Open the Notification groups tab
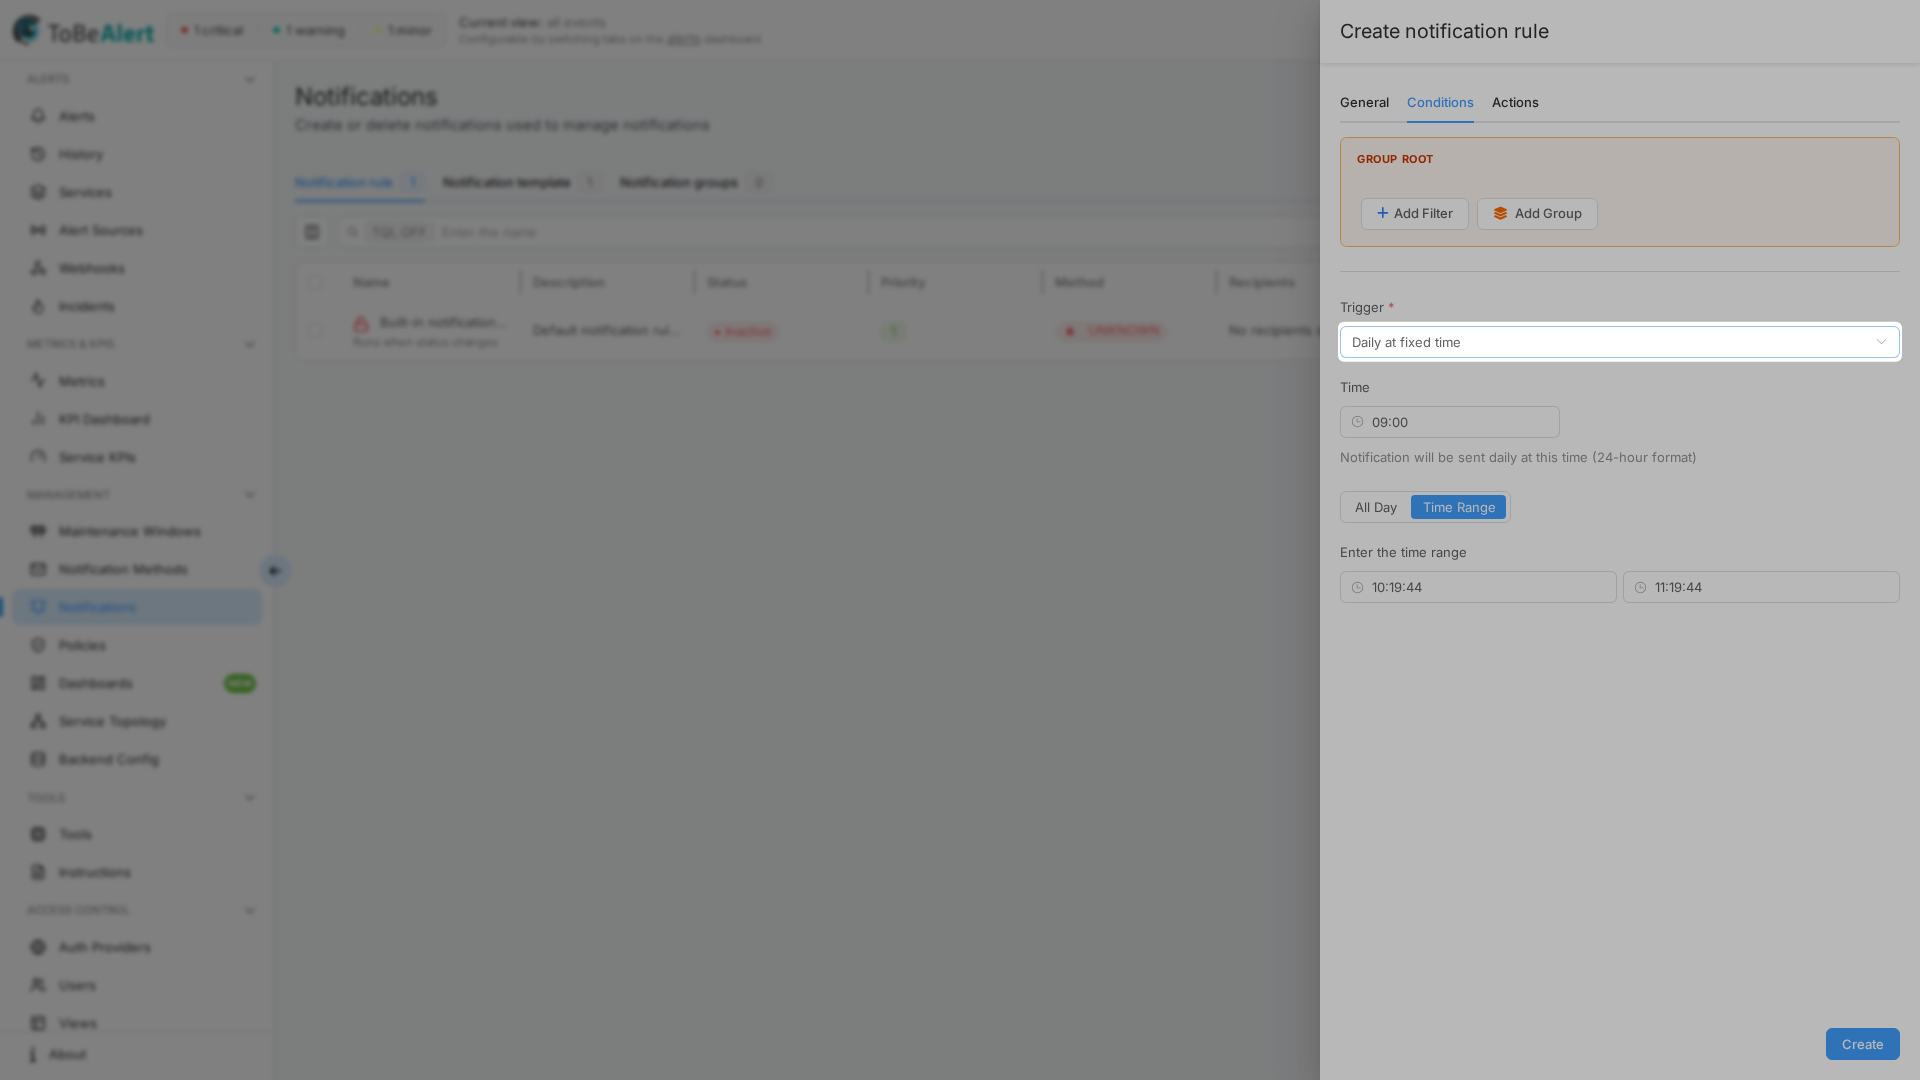Viewport: 1920px width, 1080px height. coord(693,182)
